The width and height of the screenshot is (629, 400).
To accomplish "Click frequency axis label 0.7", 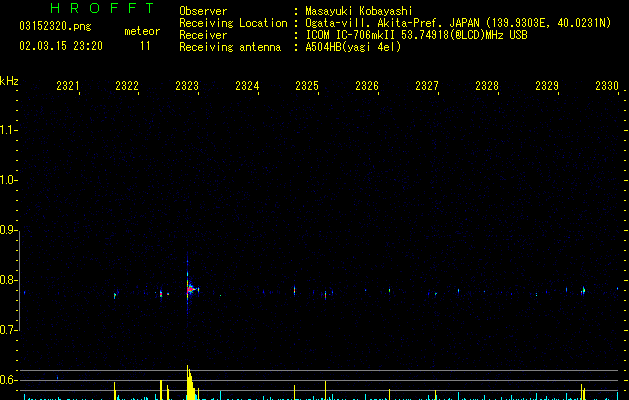I will [8, 330].
